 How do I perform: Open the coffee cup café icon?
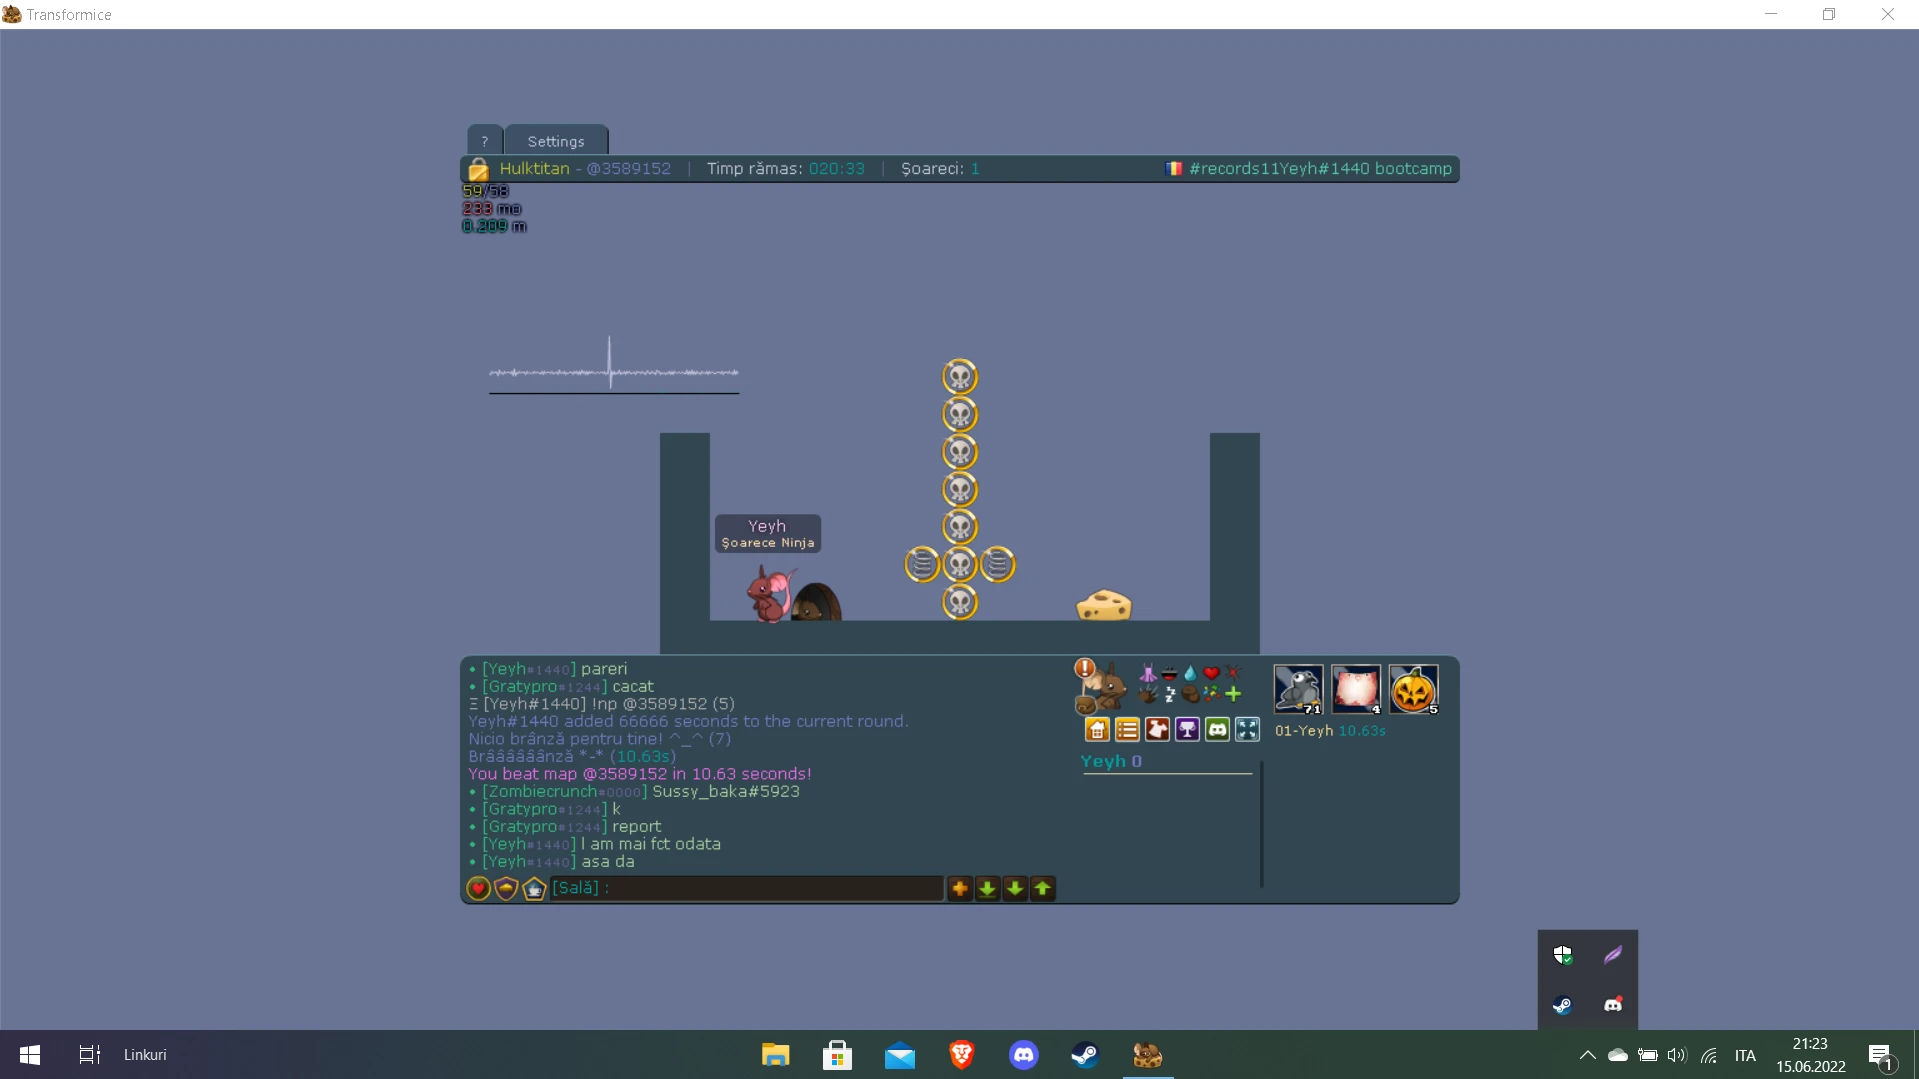point(534,888)
